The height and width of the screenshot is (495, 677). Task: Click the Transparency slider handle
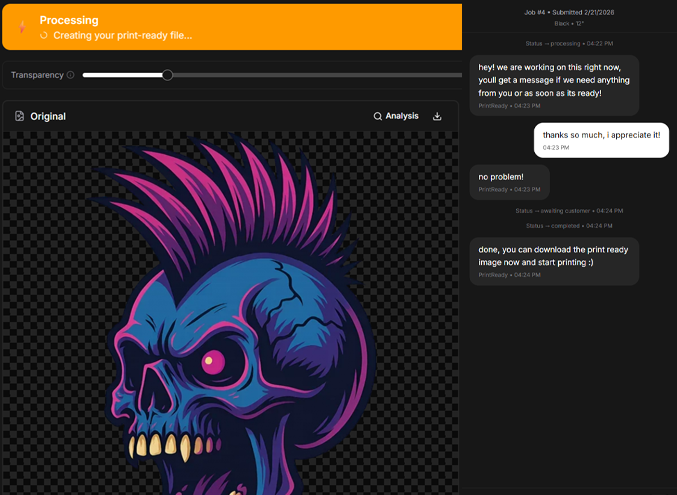(x=167, y=75)
